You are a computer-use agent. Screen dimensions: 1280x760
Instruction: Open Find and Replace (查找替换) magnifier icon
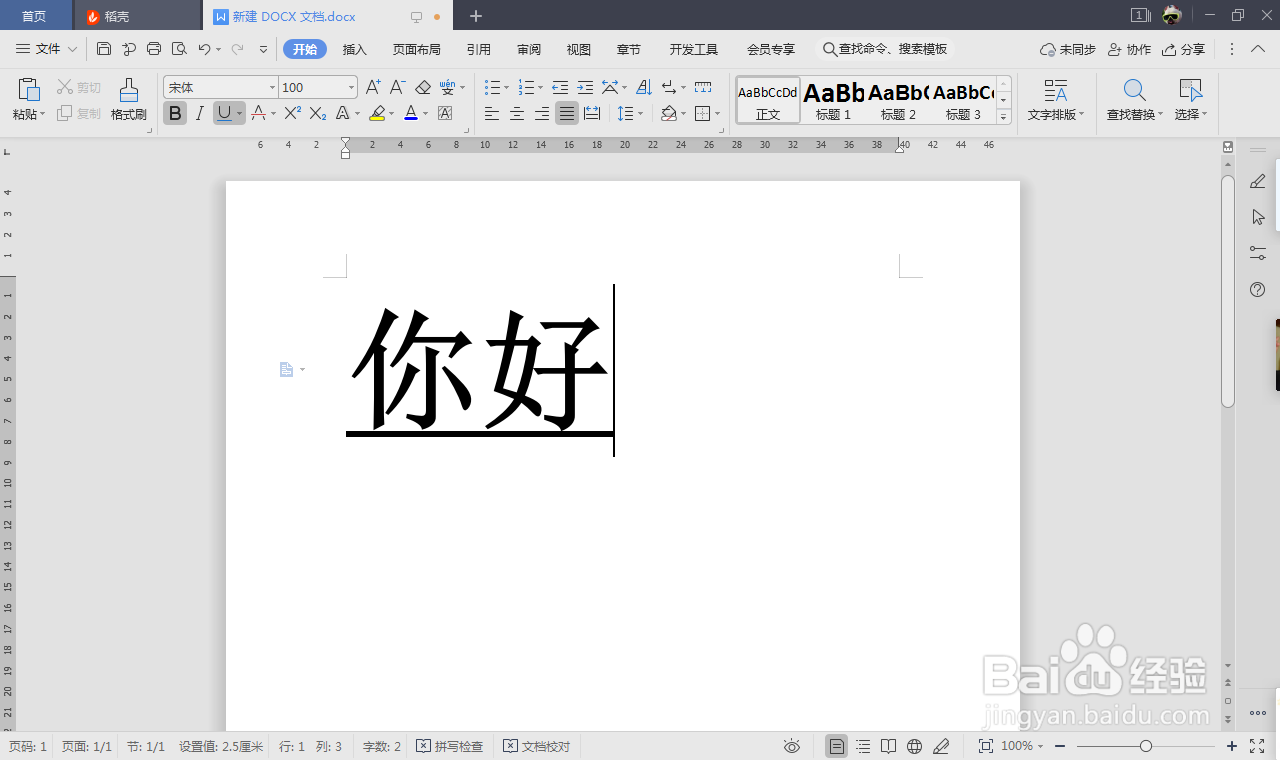[1134, 91]
